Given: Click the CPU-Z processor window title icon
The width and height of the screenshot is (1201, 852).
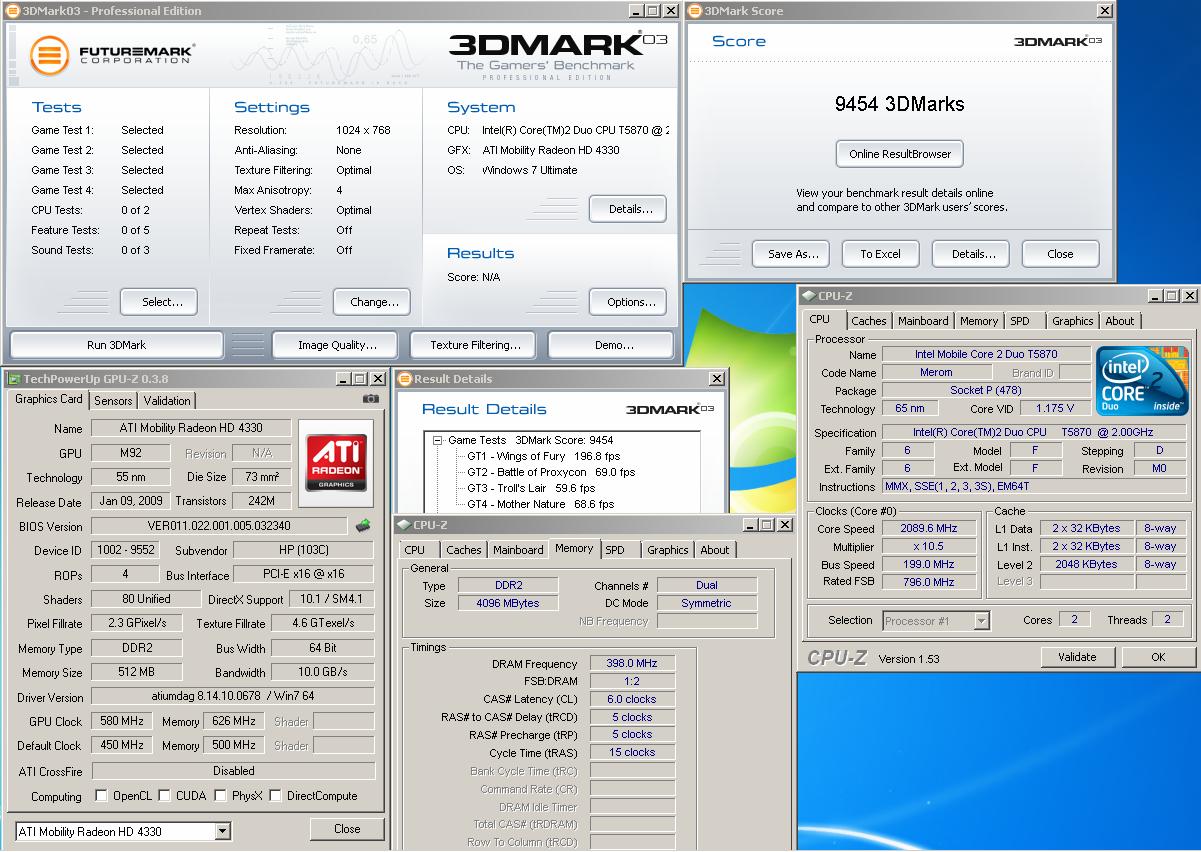Looking at the screenshot, I should pyautogui.click(x=809, y=296).
